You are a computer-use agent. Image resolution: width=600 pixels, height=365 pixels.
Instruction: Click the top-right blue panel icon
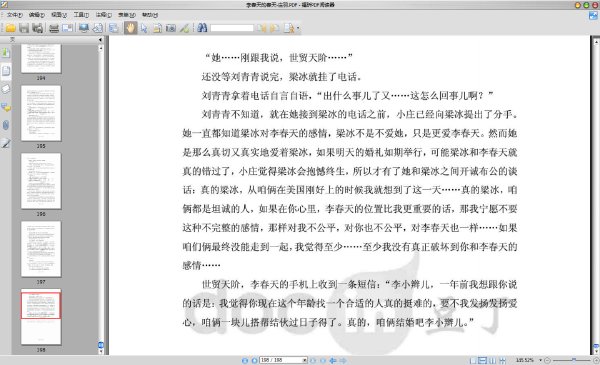(593, 16)
